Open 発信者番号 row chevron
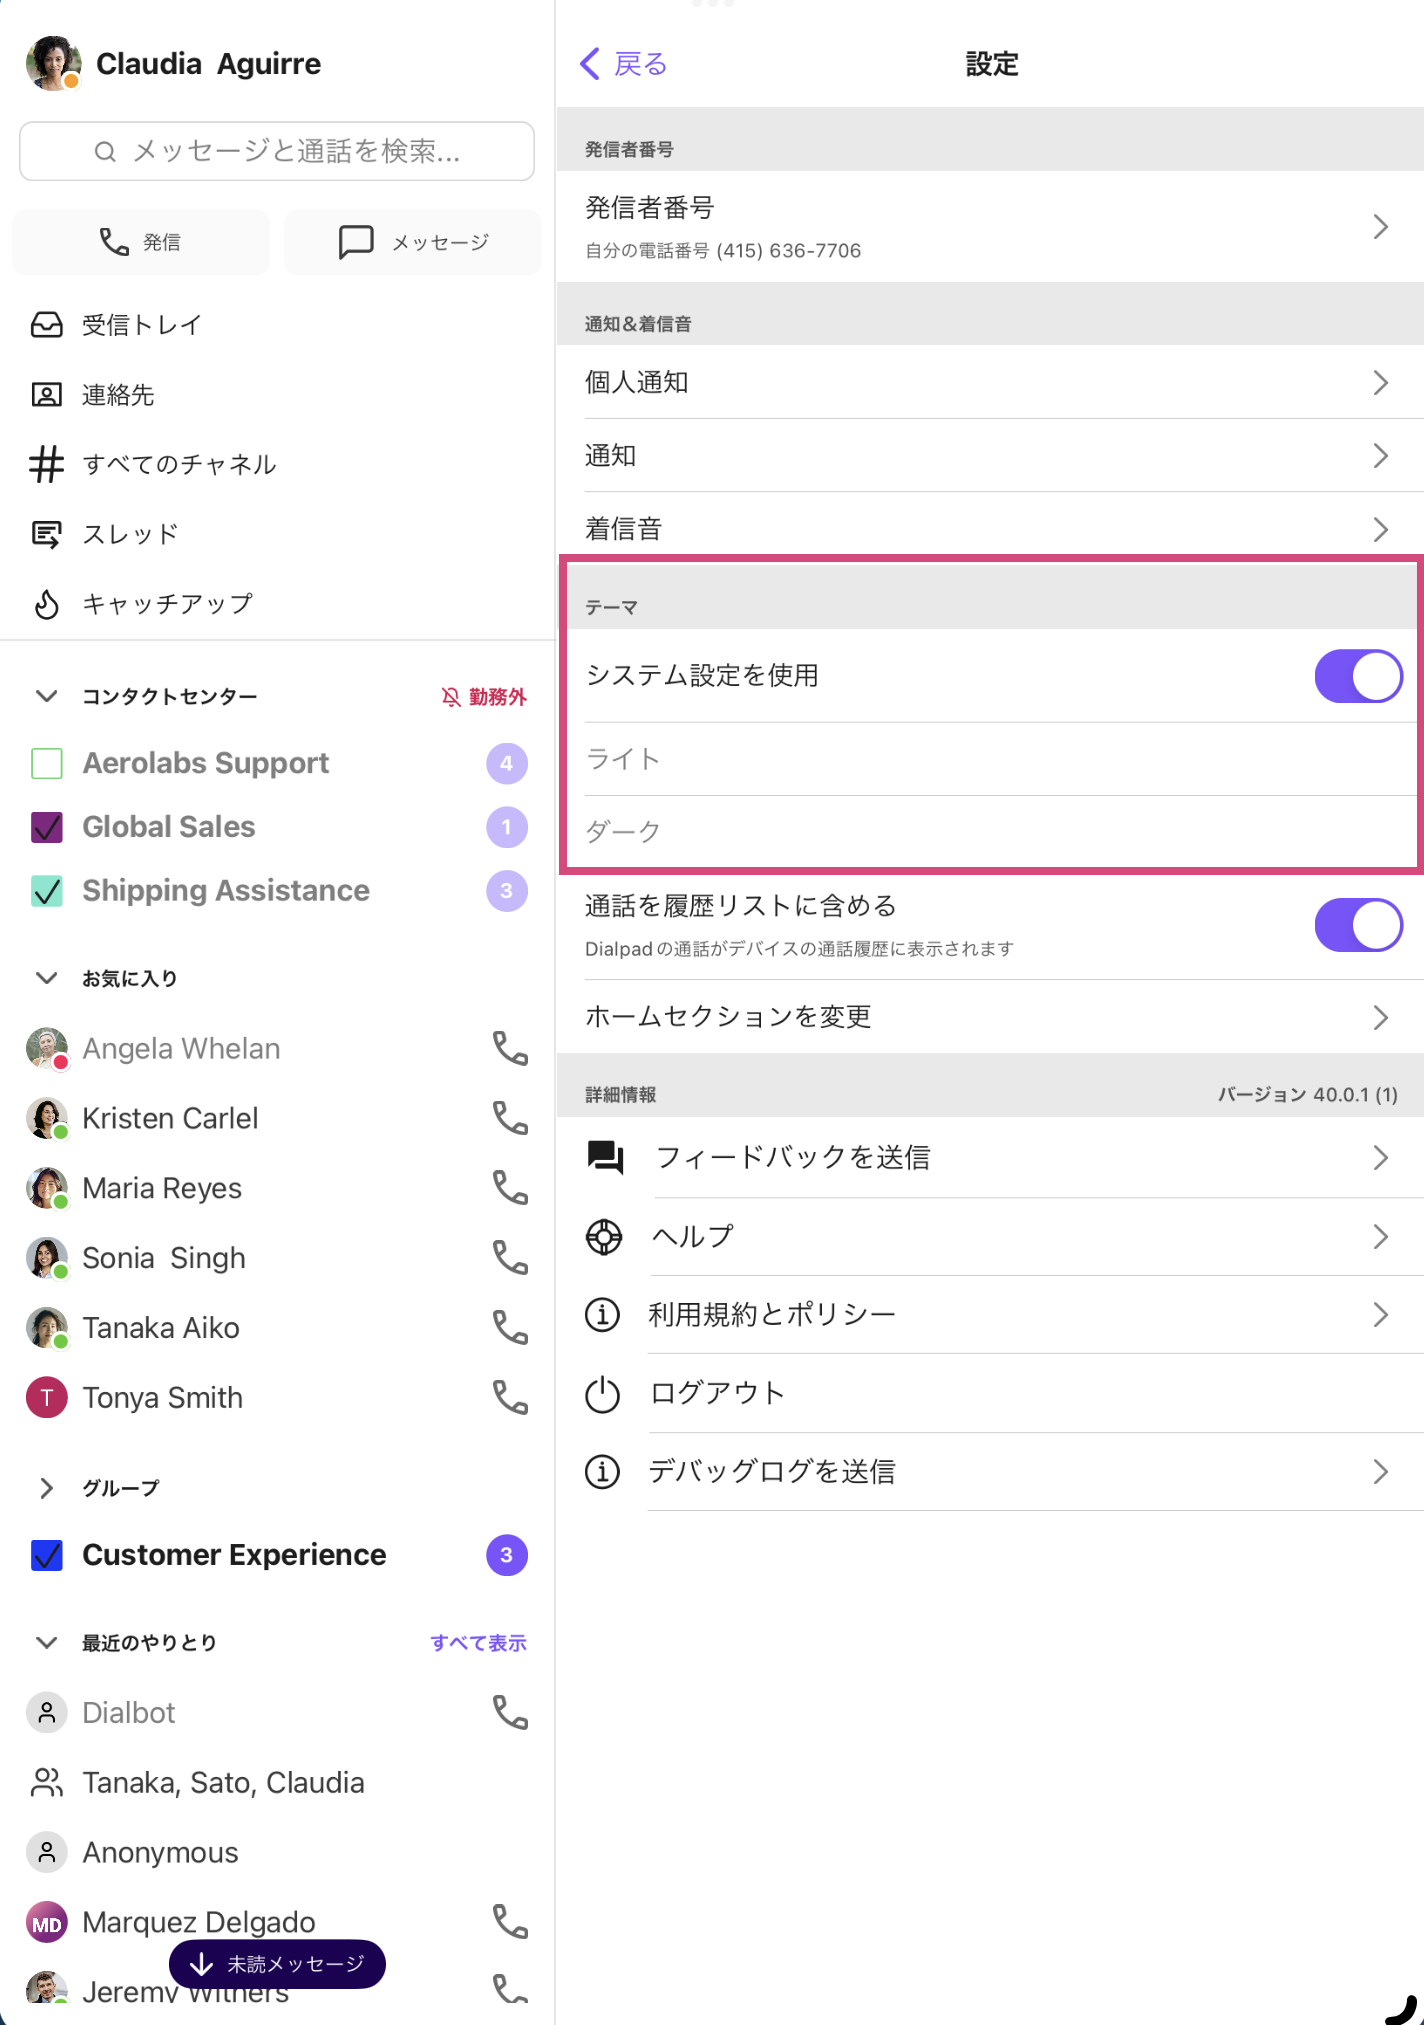Screen dimensions: 1424x2025 (1381, 227)
